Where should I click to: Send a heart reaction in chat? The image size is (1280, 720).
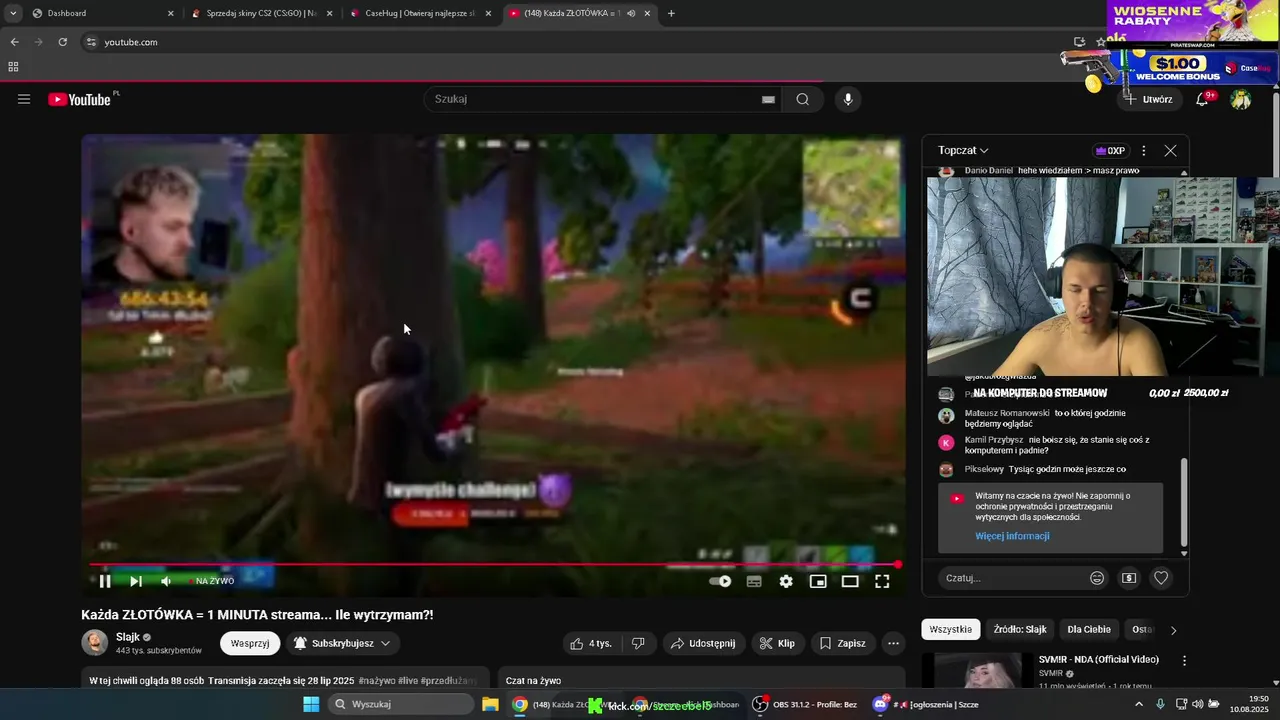click(x=1161, y=578)
